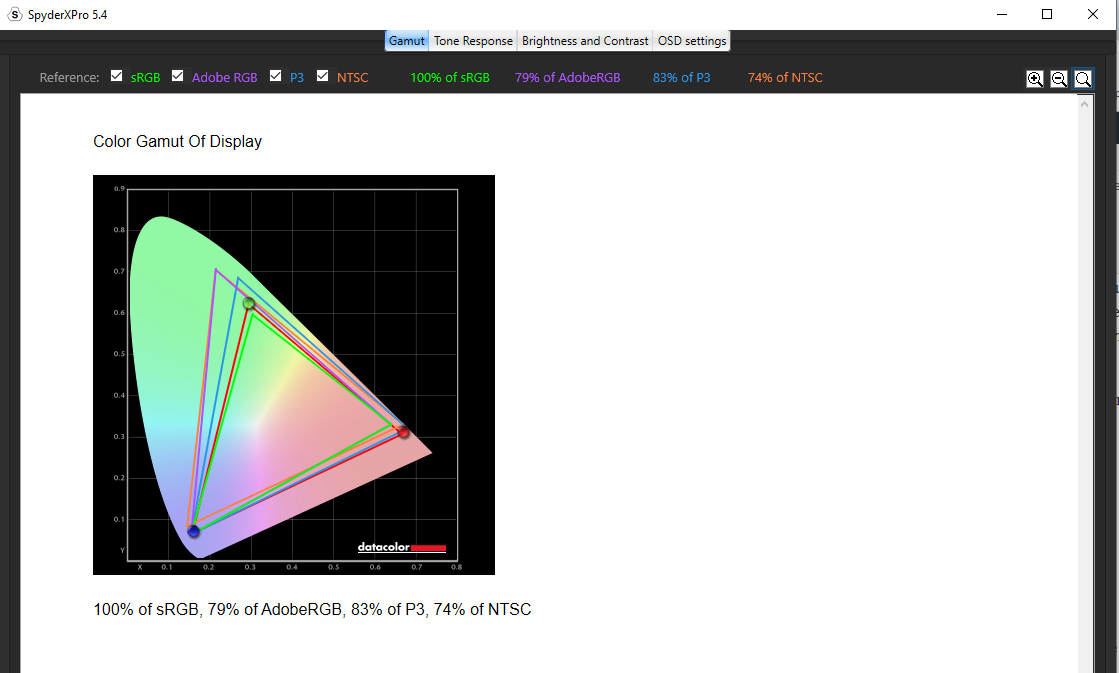
Task: Select the Gamut tab
Action: pyautogui.click(x=407, y=41)
